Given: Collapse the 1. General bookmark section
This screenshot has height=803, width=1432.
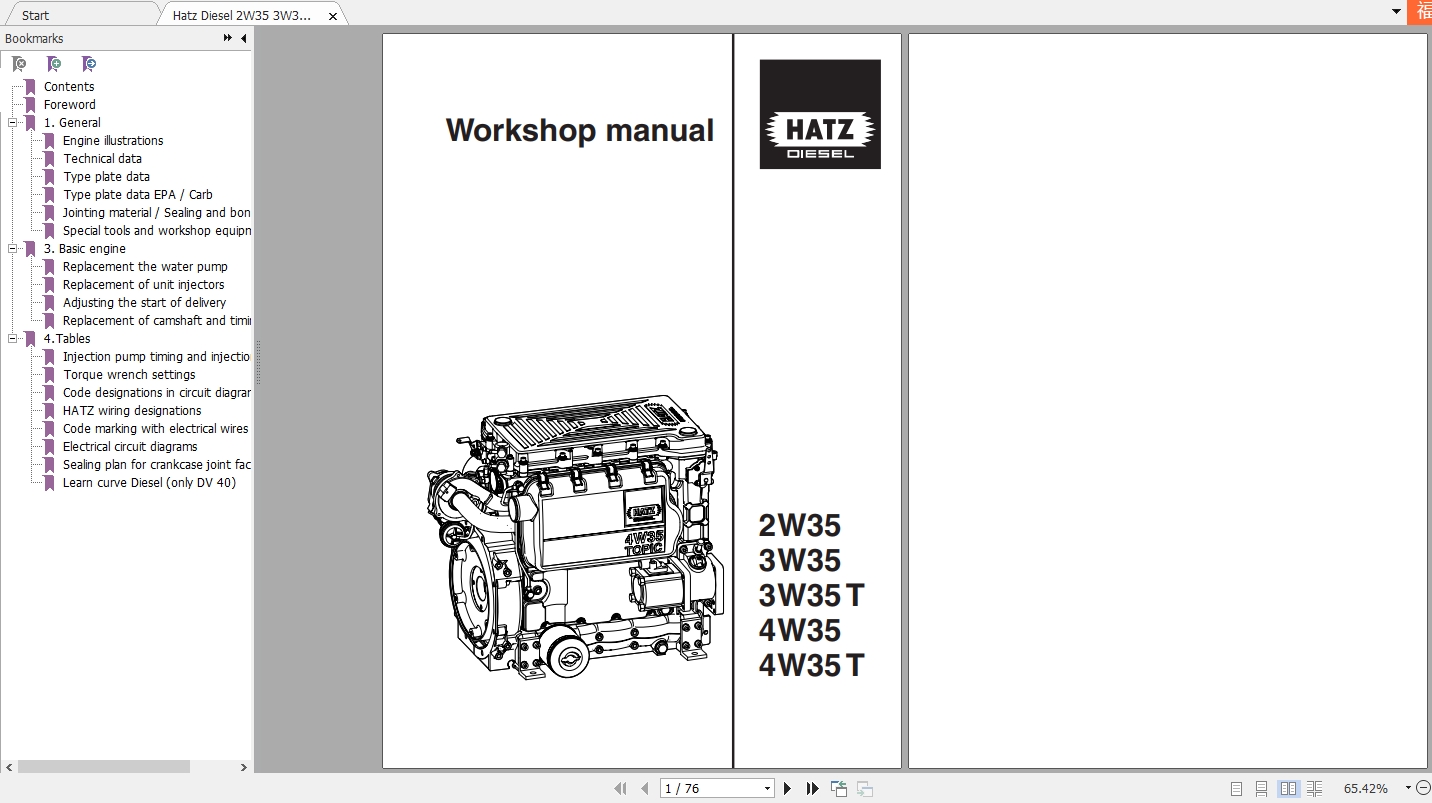Looking at the screenshot, I should tap(12, 122).
